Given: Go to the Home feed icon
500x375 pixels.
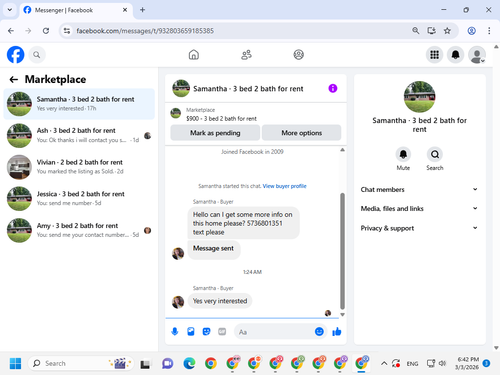Looking at the screenshot, I should click(x=194, y=55).
